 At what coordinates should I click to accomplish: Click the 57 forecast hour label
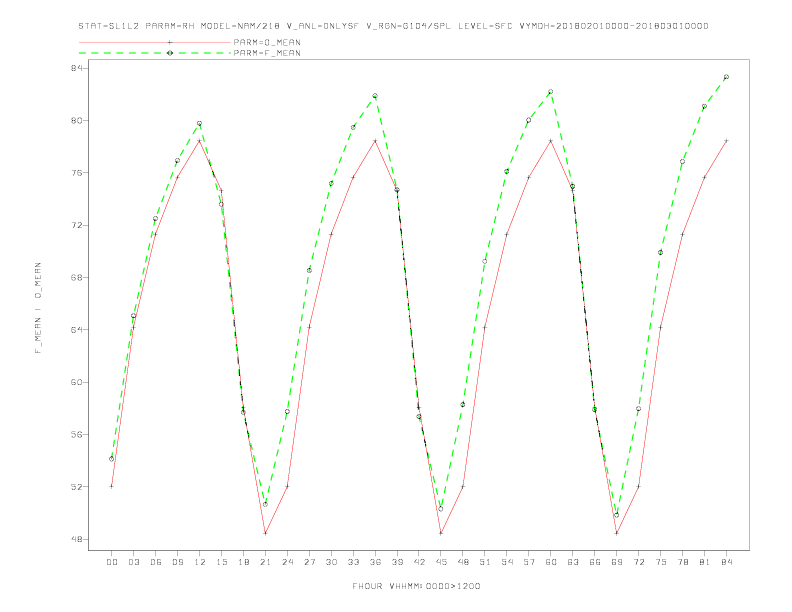[529, 562]
